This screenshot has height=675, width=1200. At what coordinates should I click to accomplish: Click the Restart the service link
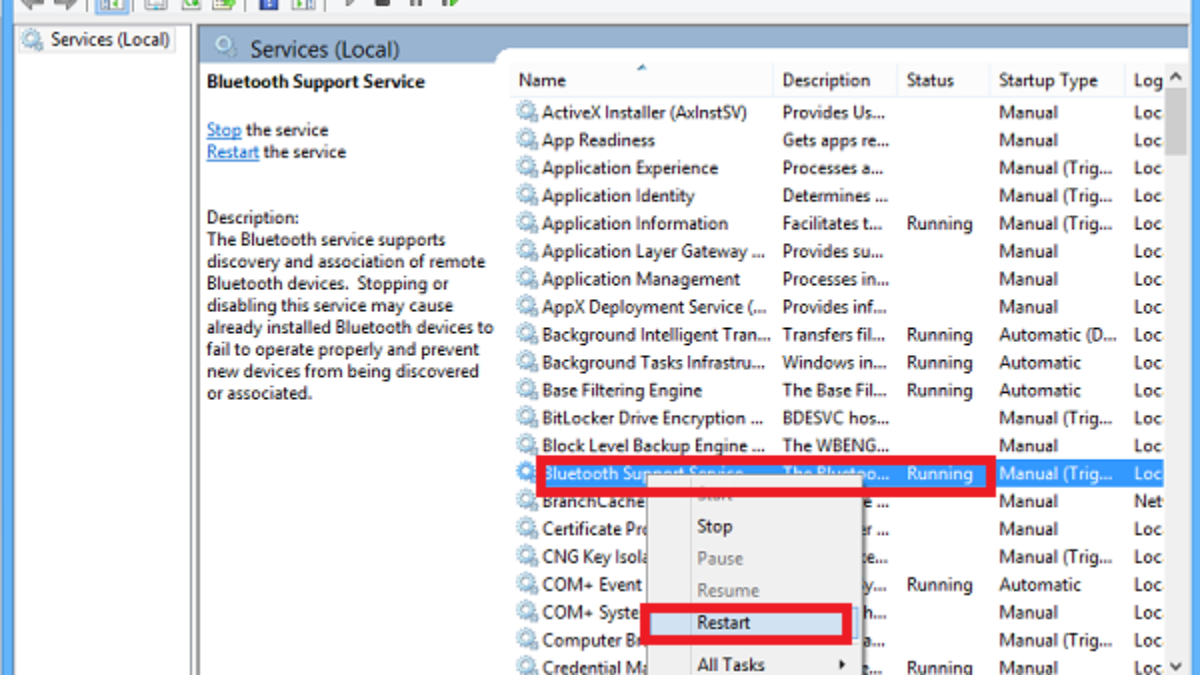[x=233, y=152]
